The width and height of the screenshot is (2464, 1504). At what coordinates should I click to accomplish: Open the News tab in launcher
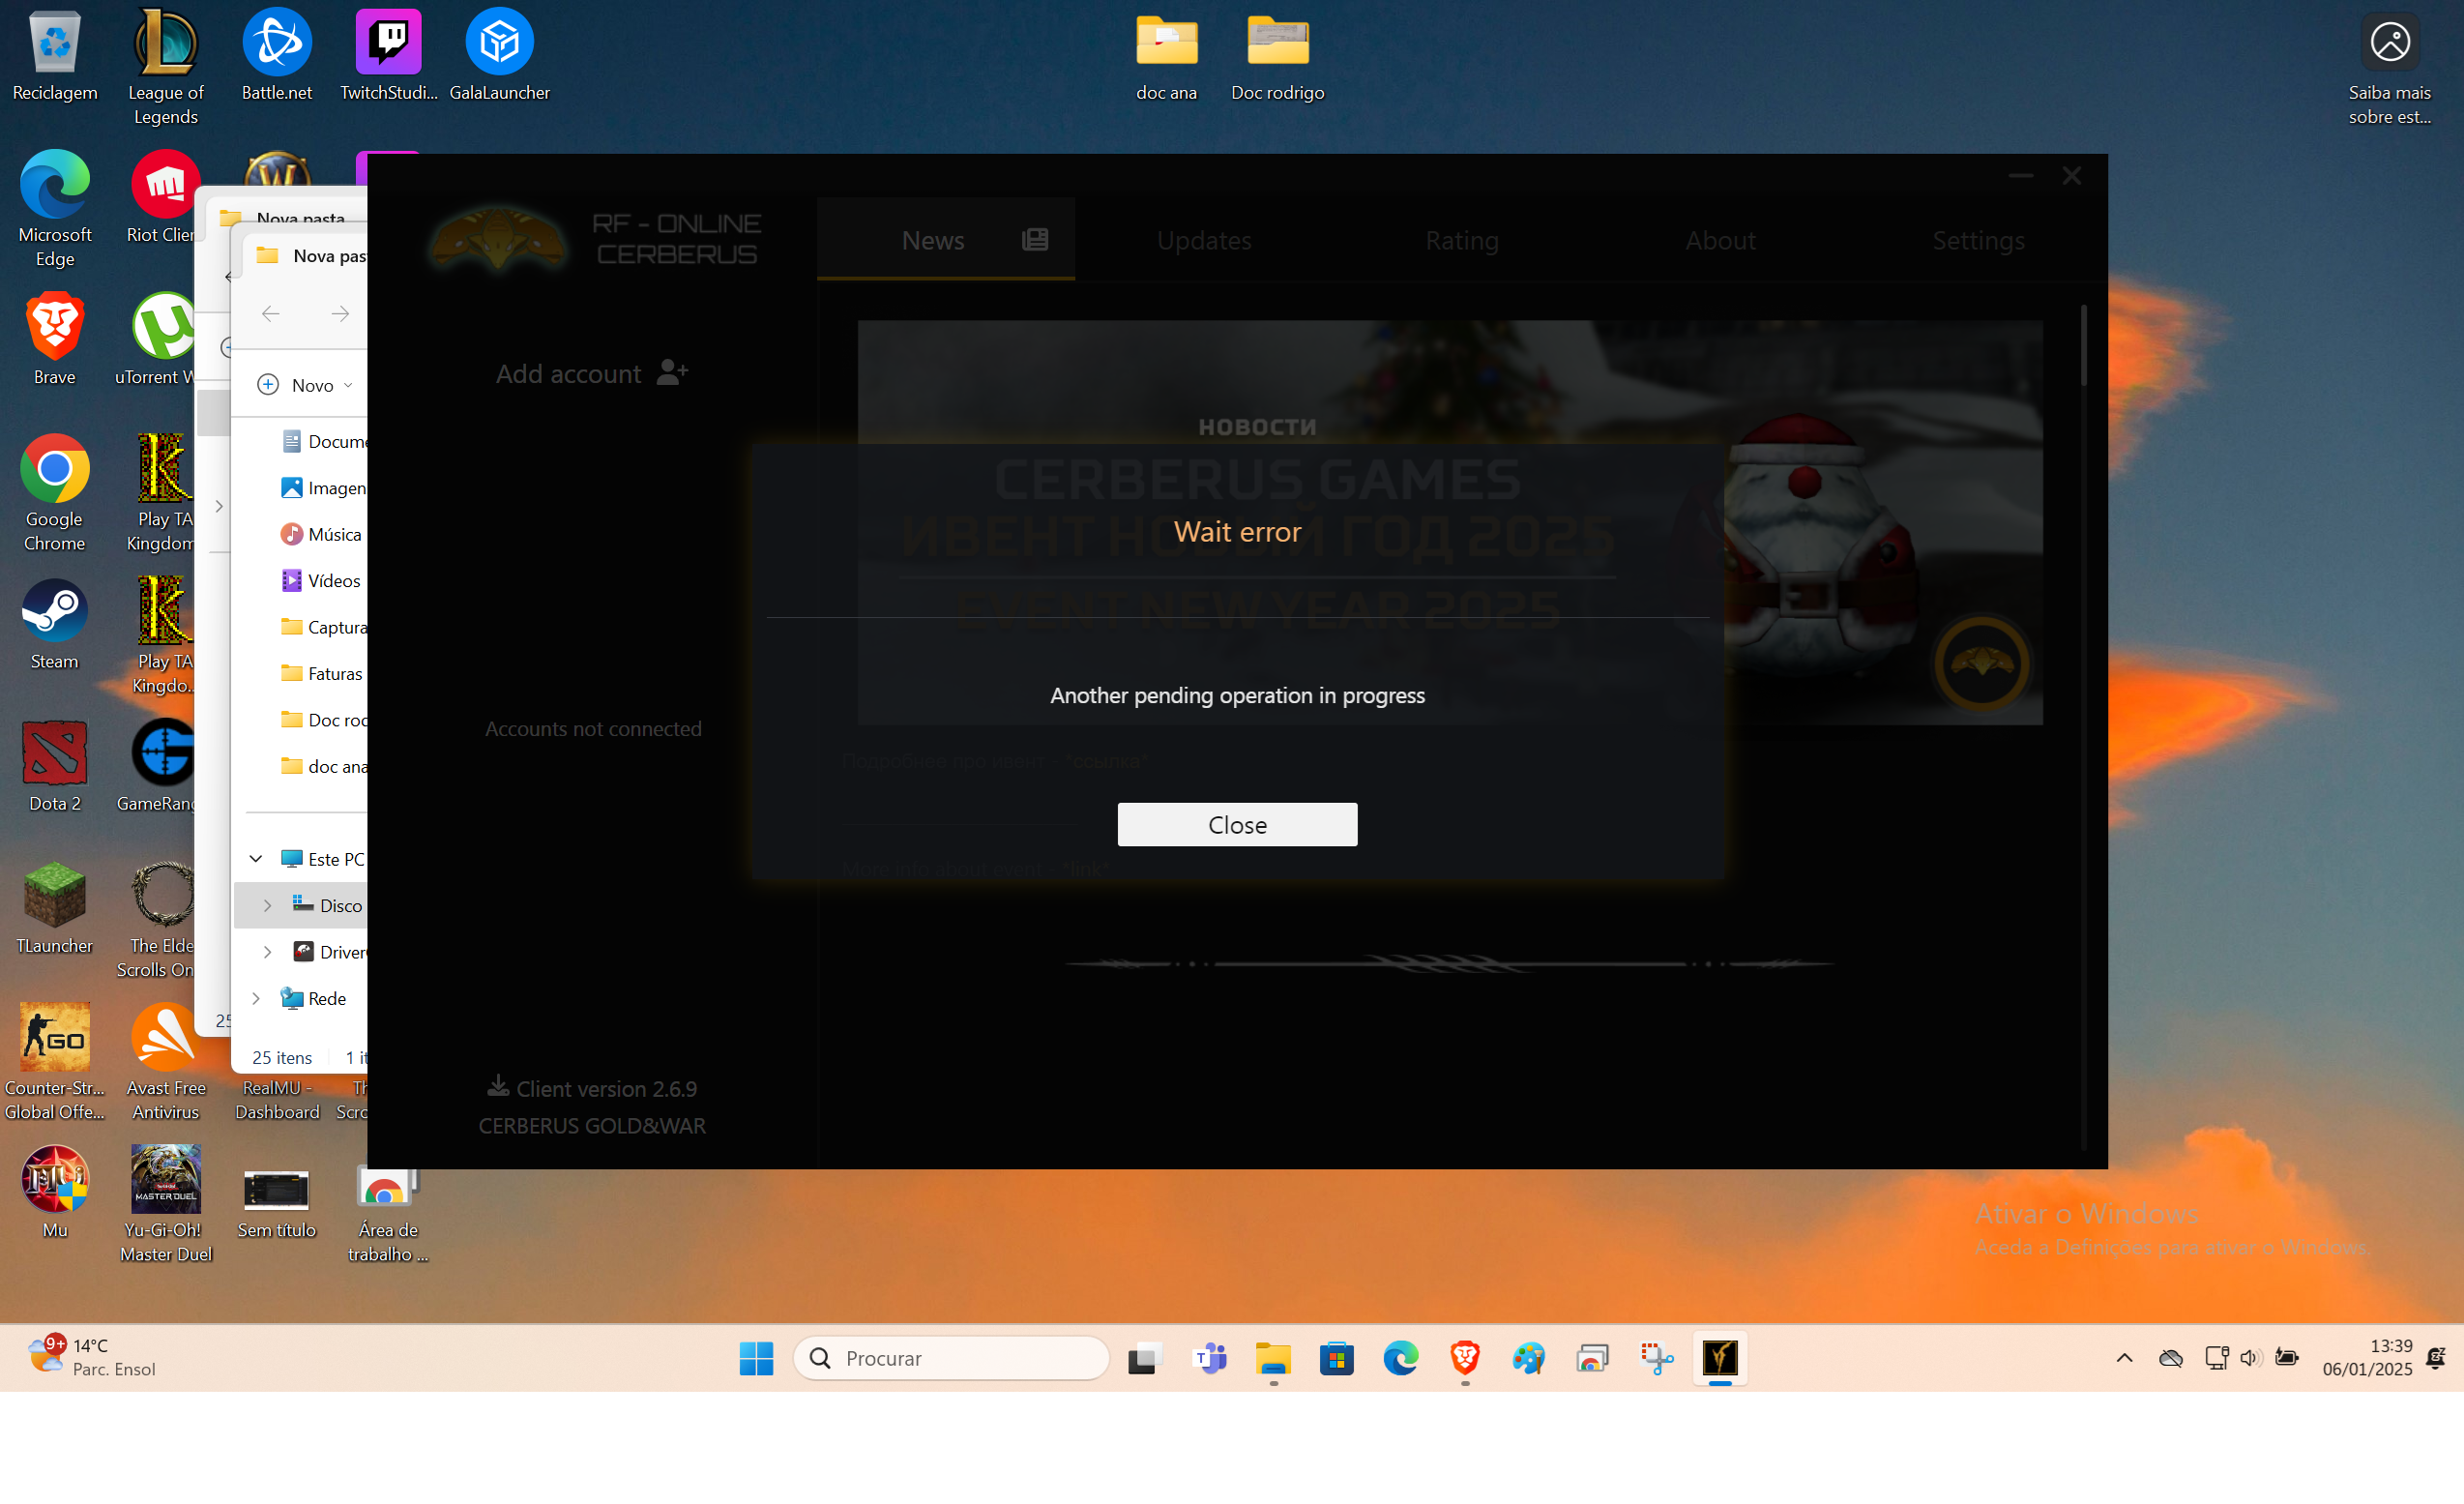point(945,240)
